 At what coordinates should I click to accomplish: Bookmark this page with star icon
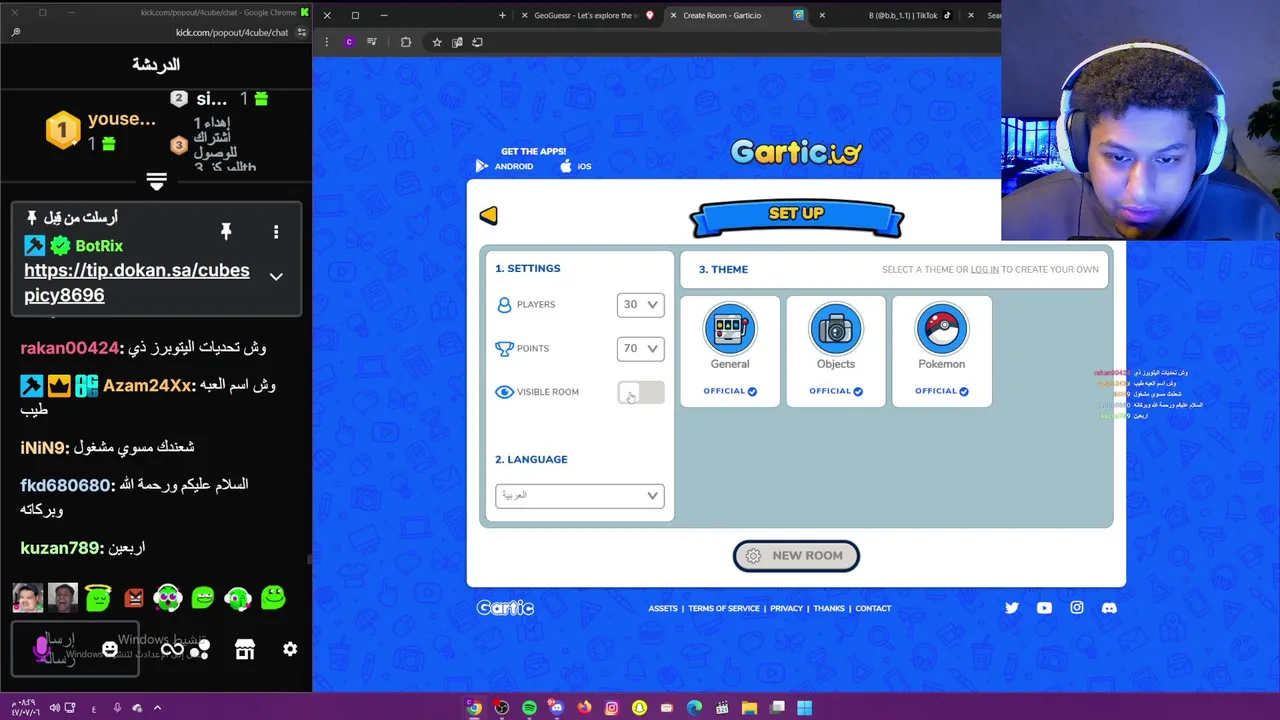(x=437, y=42)
